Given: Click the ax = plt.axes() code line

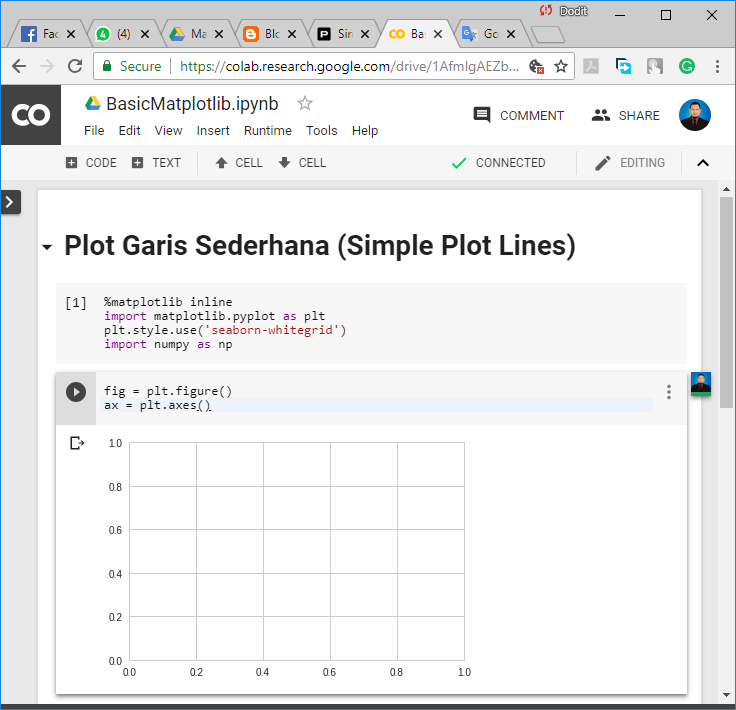Looking at the screenshot, I should 376,405.
